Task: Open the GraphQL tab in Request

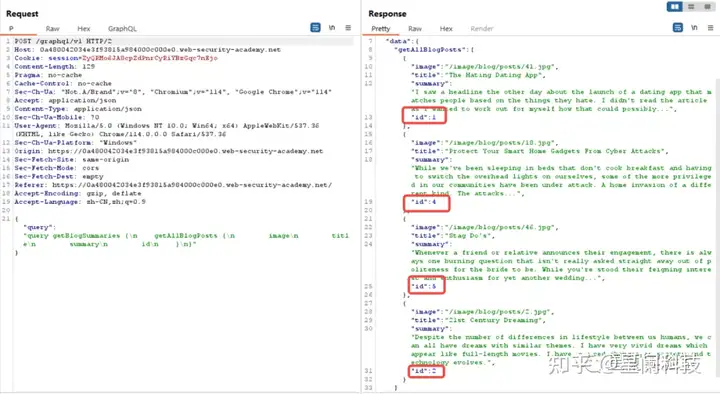Action: coord(122,28)
